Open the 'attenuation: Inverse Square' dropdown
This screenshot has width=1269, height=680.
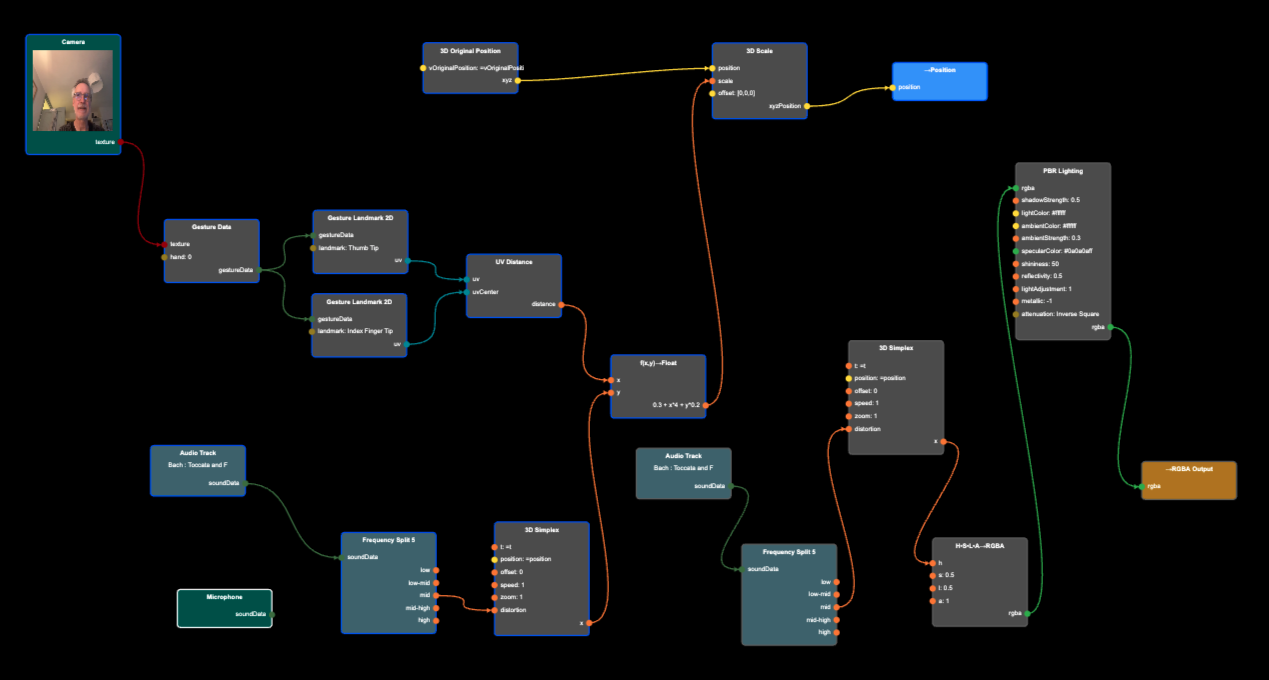(1059, 314)
